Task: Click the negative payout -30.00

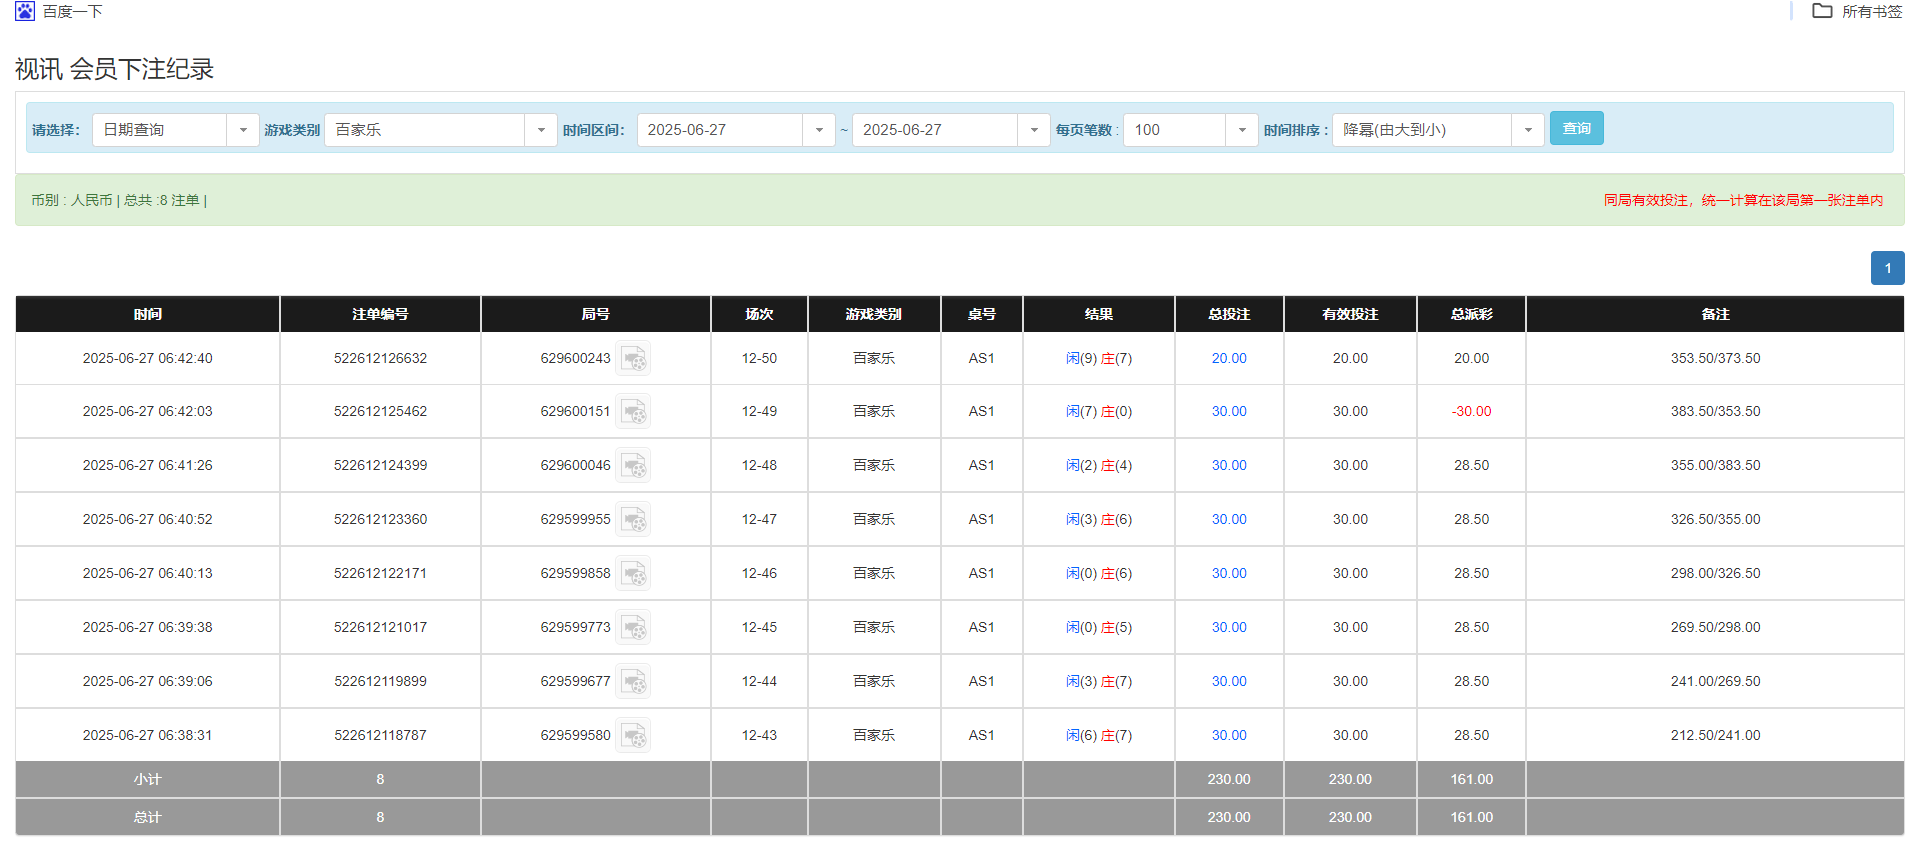Action: [x=1471, y=411]
